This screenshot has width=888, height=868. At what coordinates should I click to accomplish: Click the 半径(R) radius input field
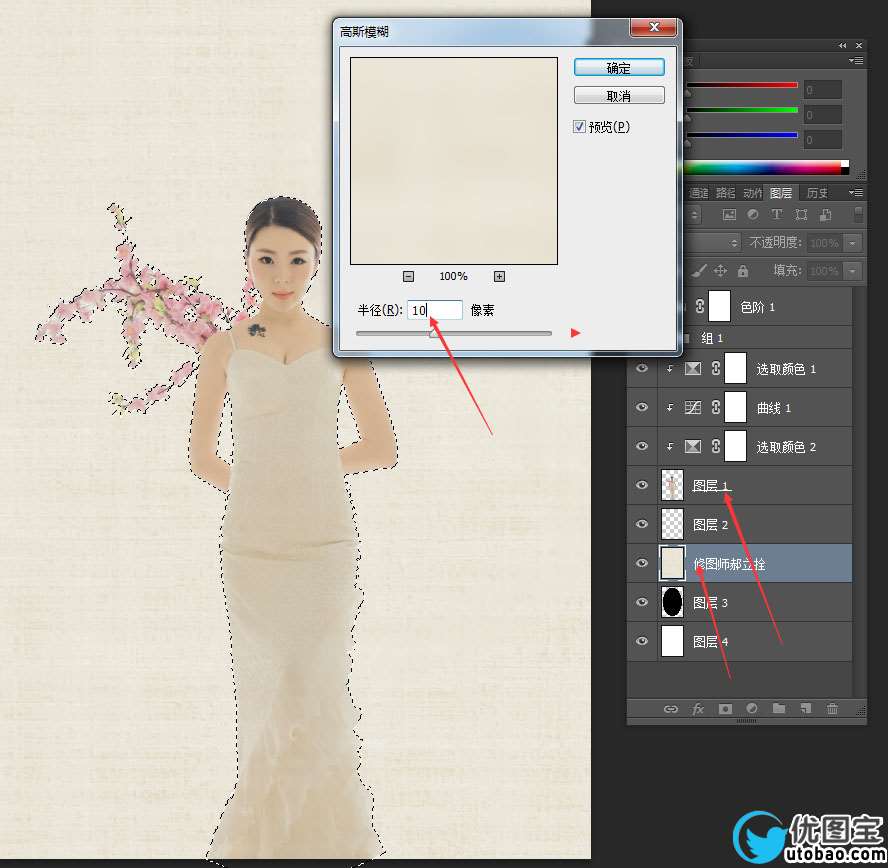[435, 310]
